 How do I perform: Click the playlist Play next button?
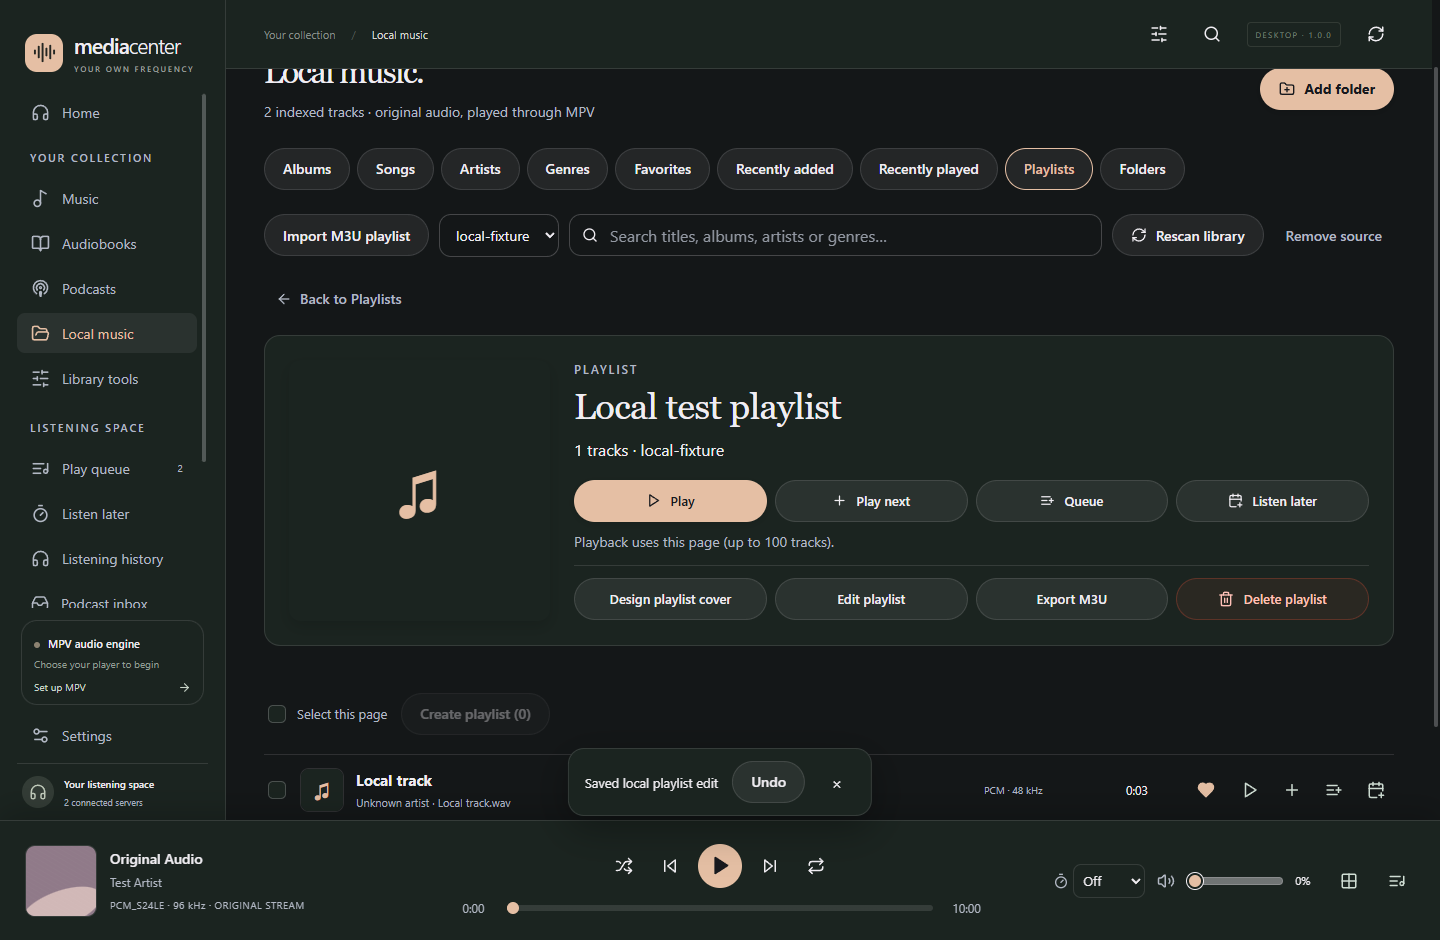click(871, 501)
